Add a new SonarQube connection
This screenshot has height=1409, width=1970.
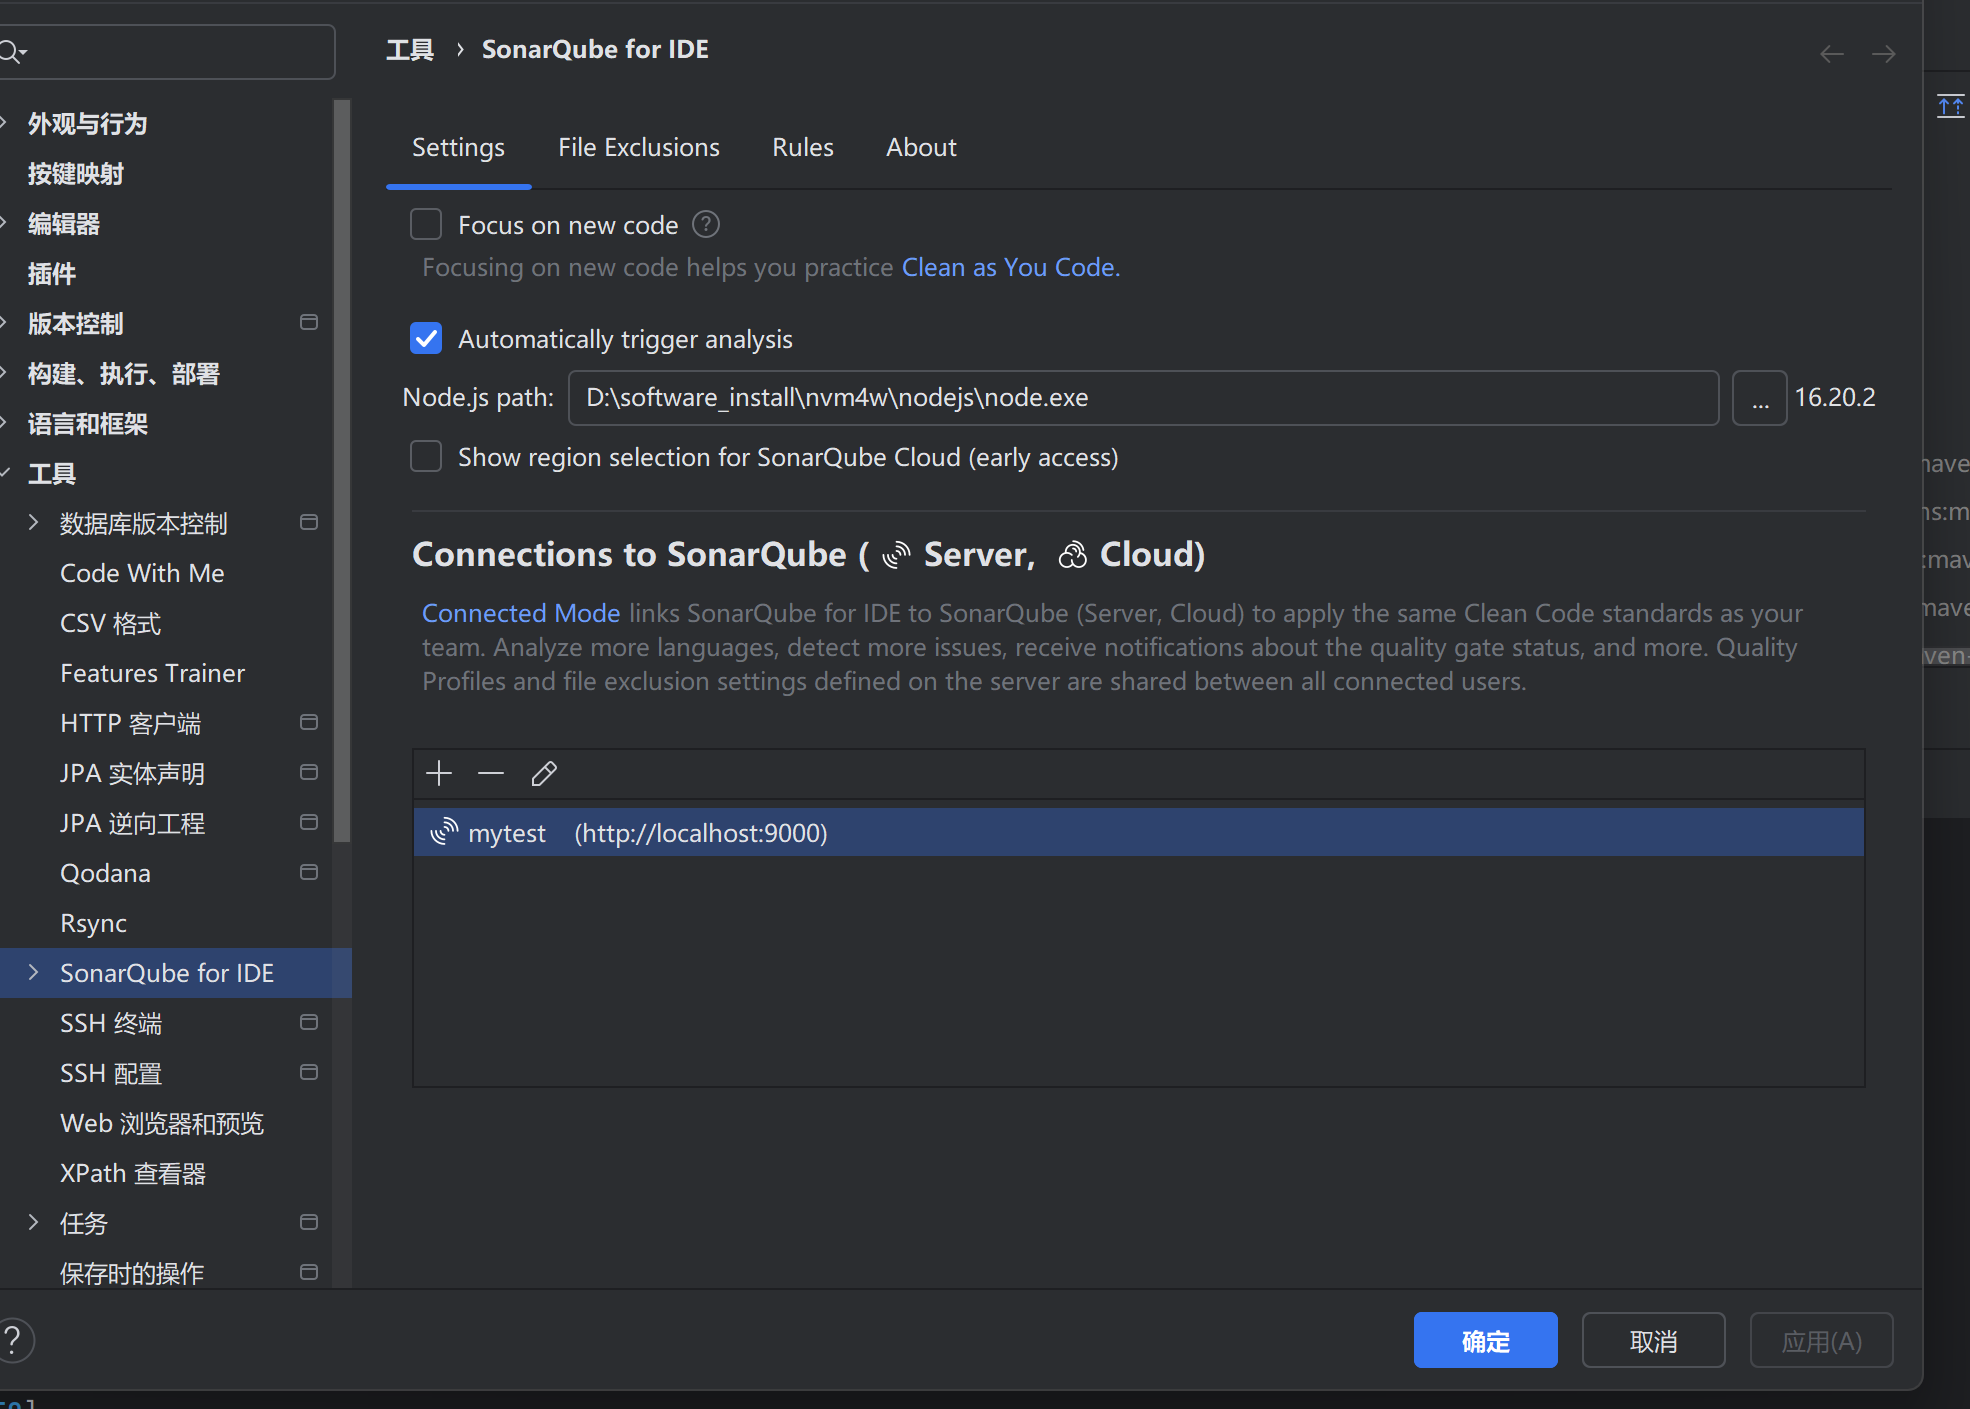coord(438,772)
